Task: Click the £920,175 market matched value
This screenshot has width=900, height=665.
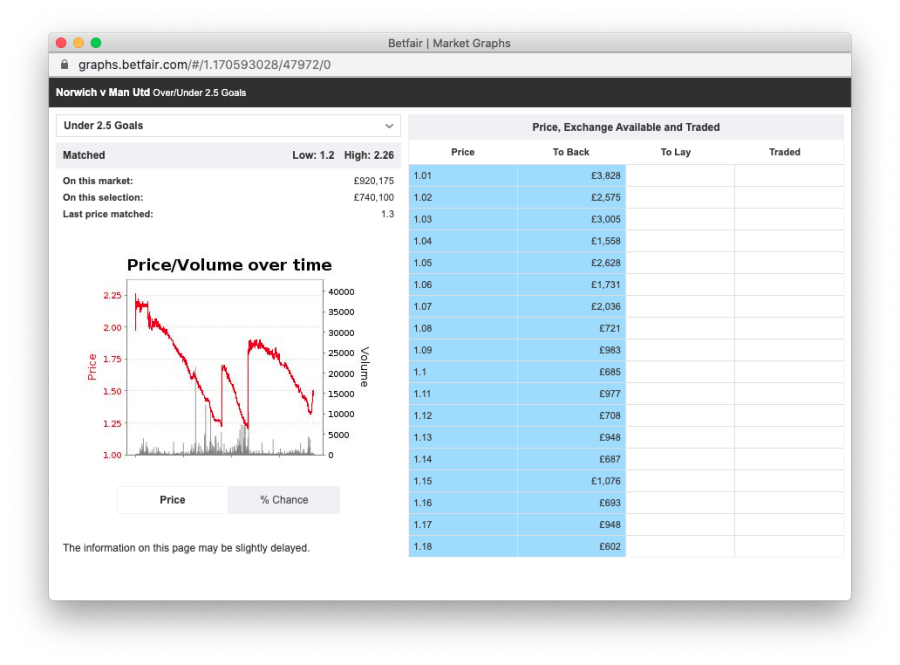Action: point(374,181)
